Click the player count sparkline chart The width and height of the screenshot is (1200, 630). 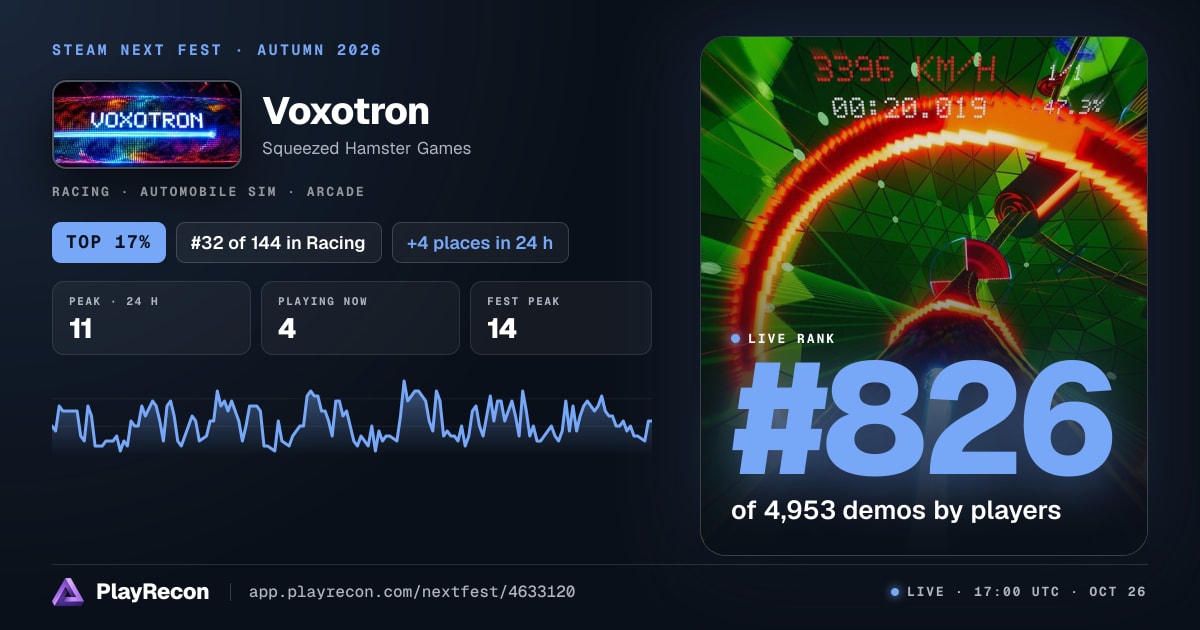click(352, 416)
